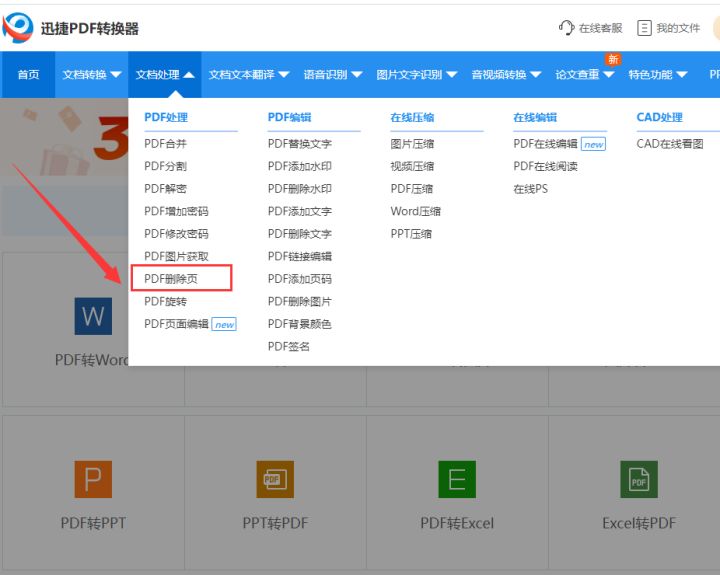Choose PDF旋转 from menu
Screen dimensions: 720x575
165,301
